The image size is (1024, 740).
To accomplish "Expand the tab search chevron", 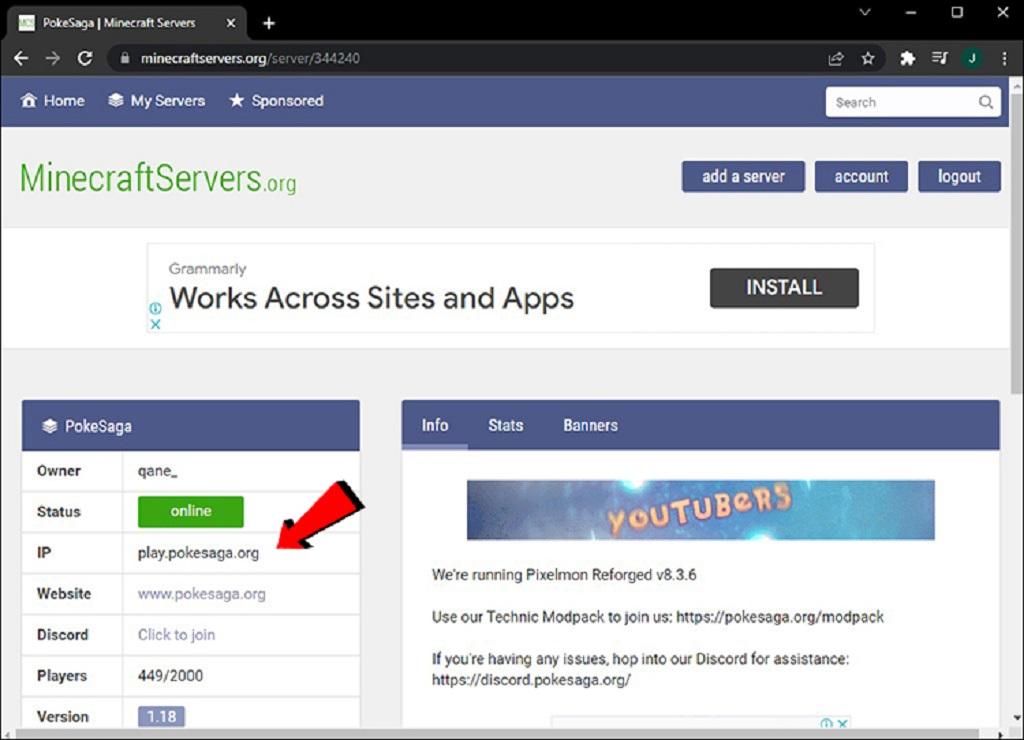I will click(865, 12).
